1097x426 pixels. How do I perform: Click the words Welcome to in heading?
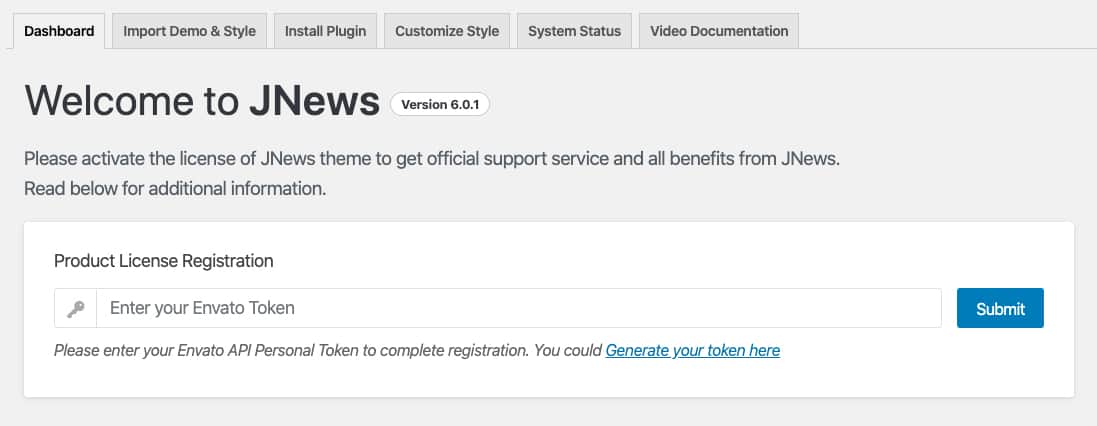[x=130, y=102]
